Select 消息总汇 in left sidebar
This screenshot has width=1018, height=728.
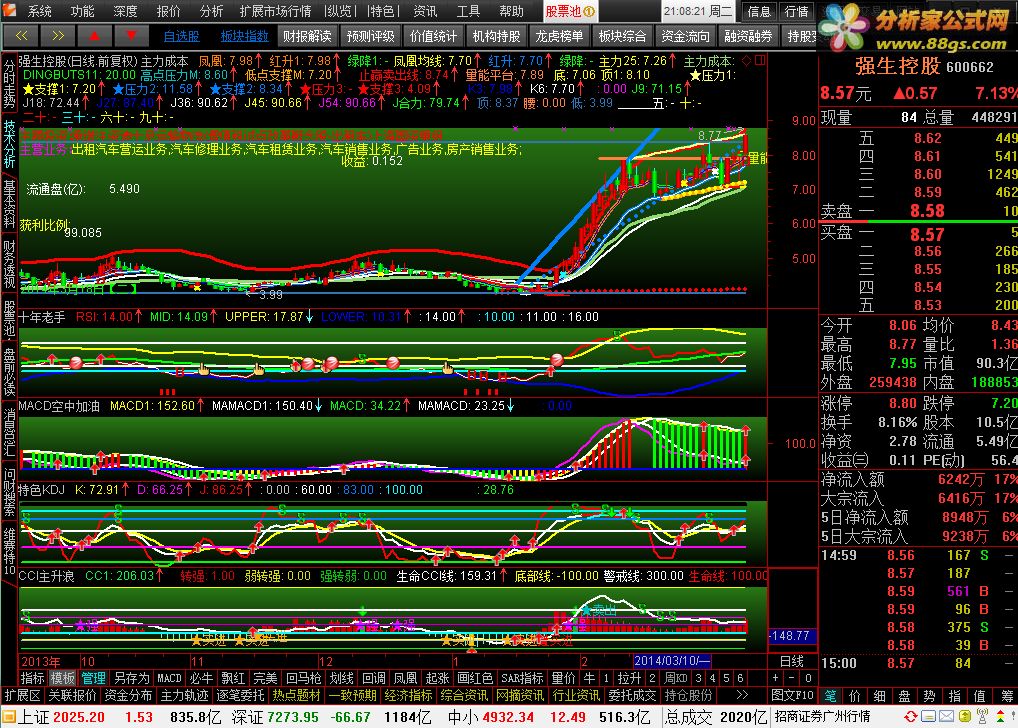tap(9, 433)
